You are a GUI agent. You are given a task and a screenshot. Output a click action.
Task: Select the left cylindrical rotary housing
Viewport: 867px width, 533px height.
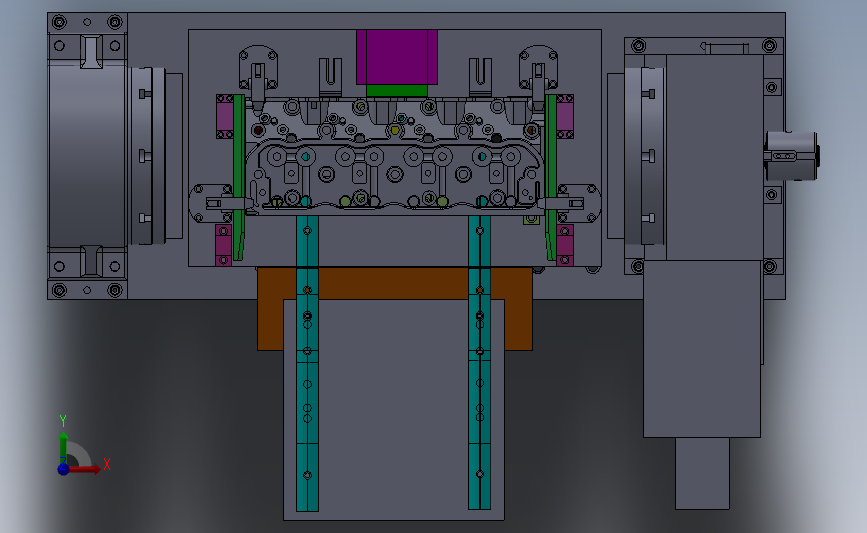pyautogui.click(x=87, y=156)
